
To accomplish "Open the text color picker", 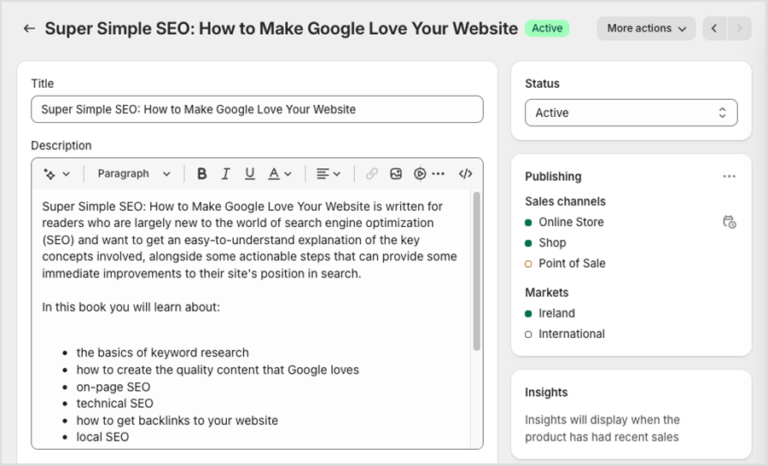I will click(x=279, y=174).
